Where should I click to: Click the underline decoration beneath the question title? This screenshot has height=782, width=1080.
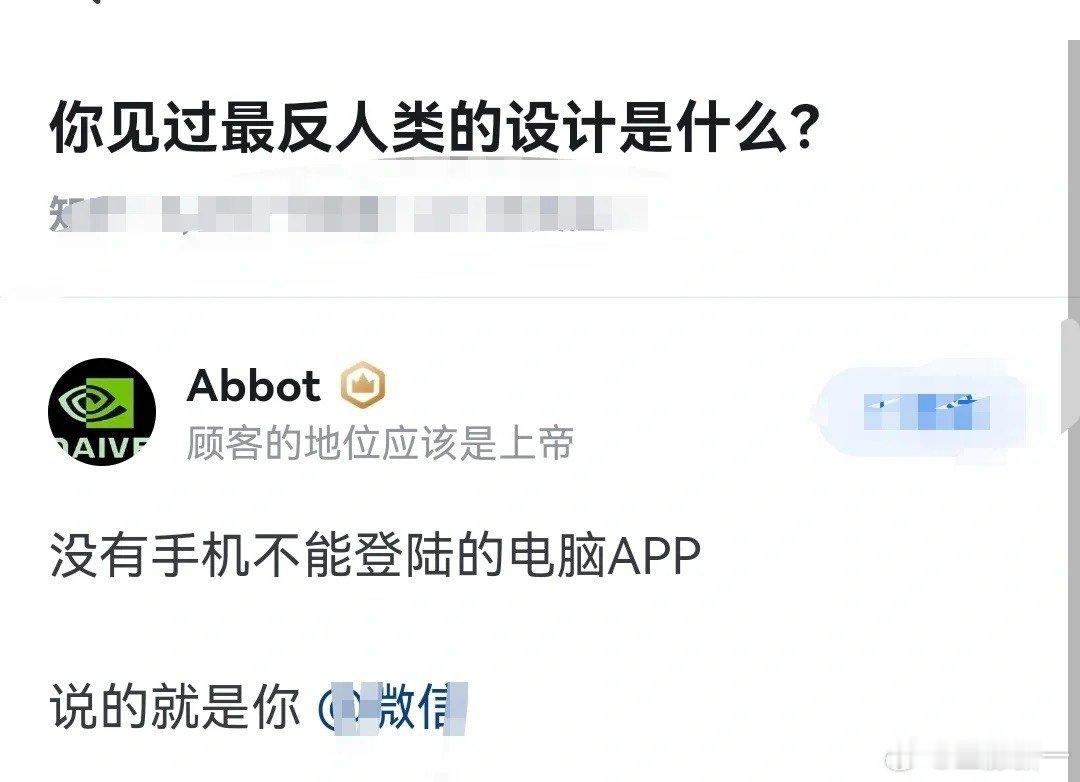coord(475,160)
